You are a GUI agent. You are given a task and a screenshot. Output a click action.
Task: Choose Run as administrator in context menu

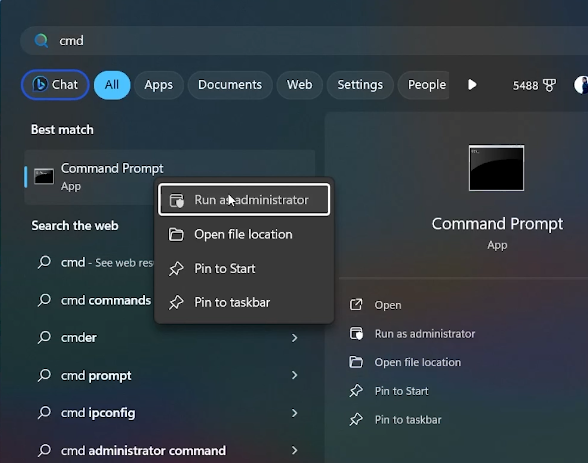coord(244,200)
